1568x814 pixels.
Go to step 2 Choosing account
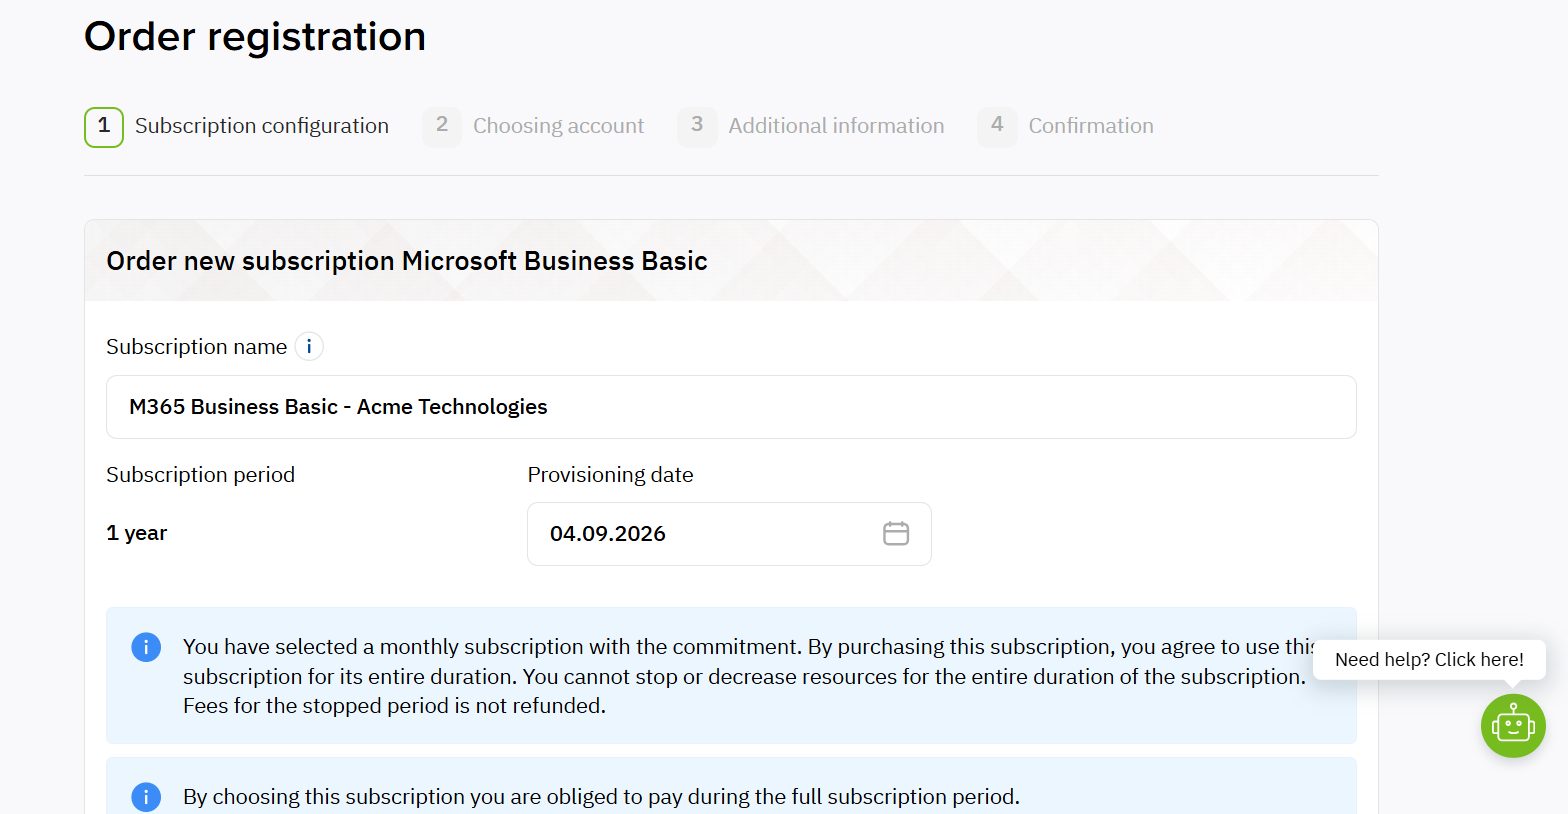pyautogui.click(x=533, y=127)
